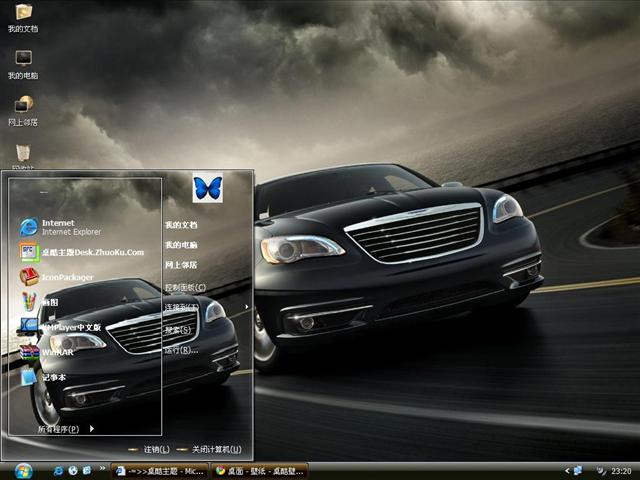Click the network tray icon

pyautogui.click(x=578, y=471)
